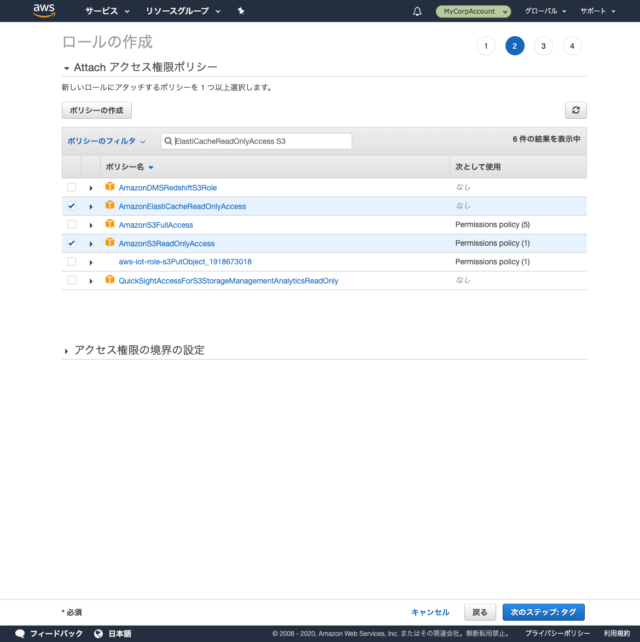Click the search magnifier icon

(x=168, y=141)
